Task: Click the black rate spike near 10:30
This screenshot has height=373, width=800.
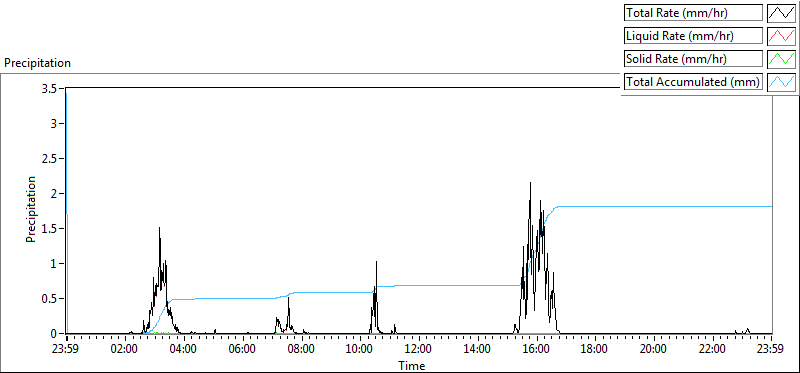Action: [376, 262]
